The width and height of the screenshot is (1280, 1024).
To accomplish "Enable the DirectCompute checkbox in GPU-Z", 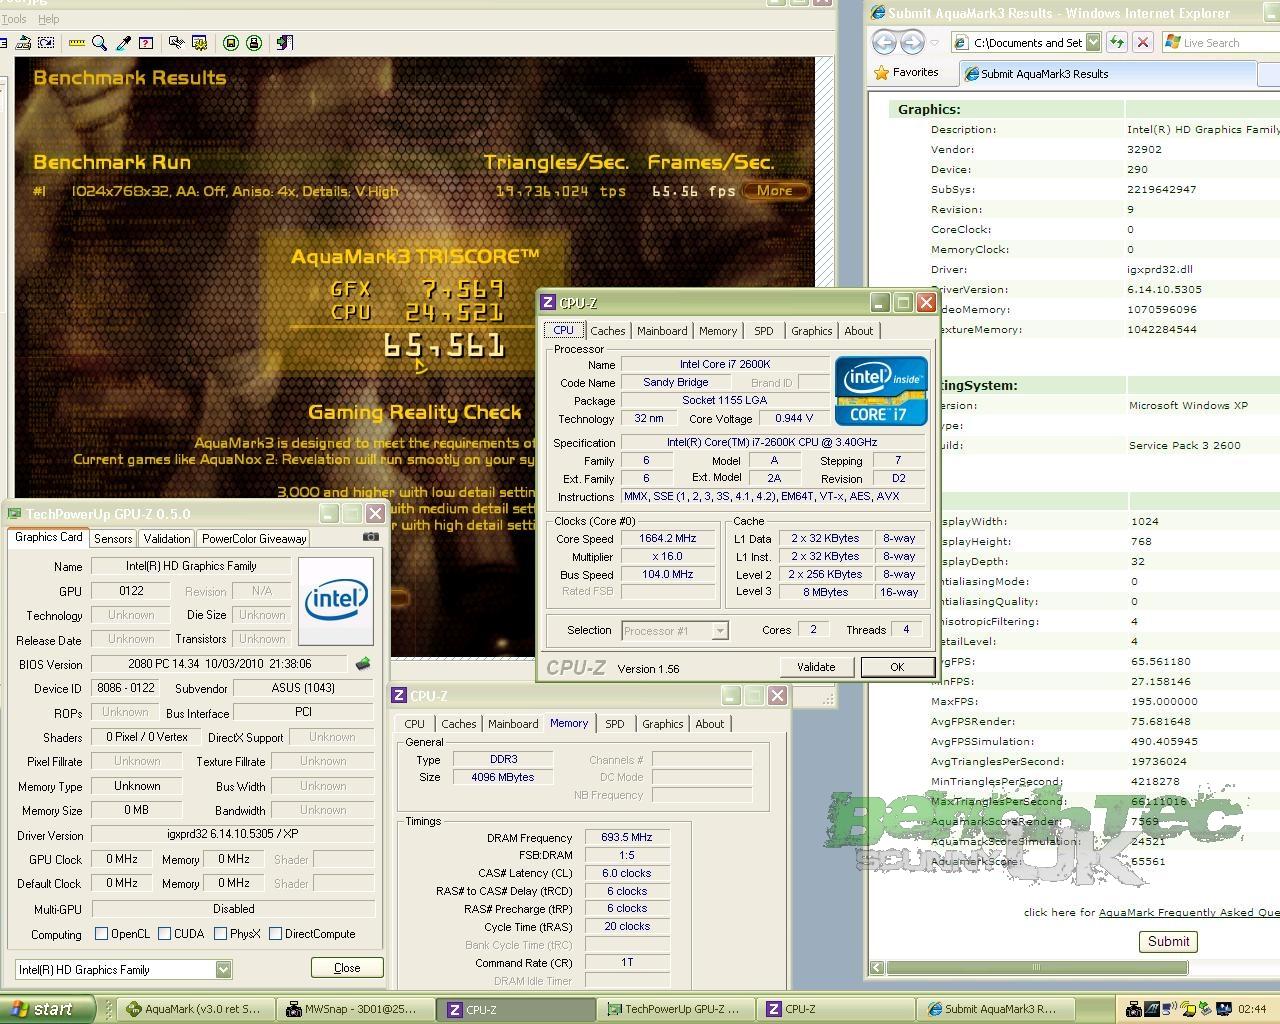I will click(x=275, y=934).
